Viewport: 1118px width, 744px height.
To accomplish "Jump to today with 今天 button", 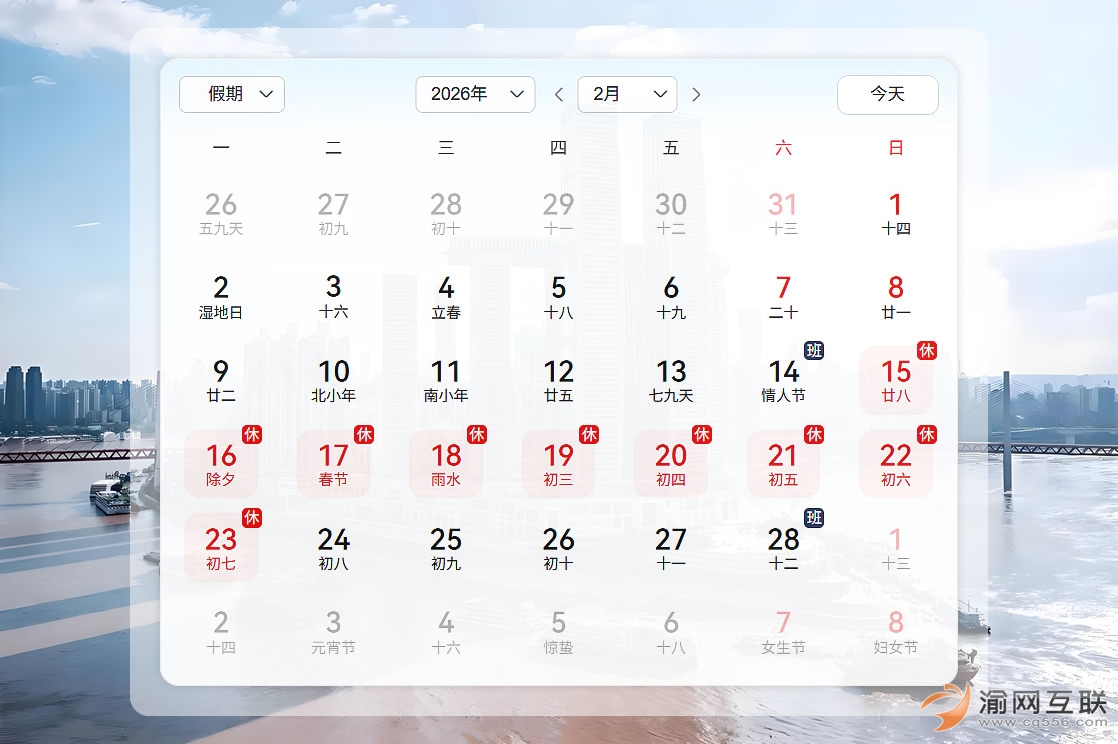I will (887, 94).
